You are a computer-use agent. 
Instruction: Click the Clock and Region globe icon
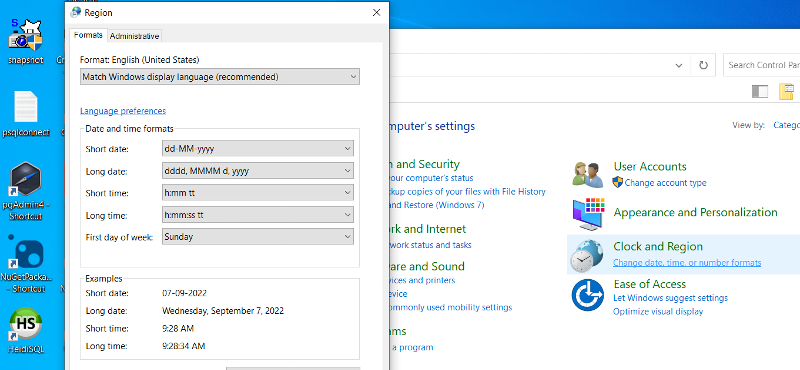(586, 256)
